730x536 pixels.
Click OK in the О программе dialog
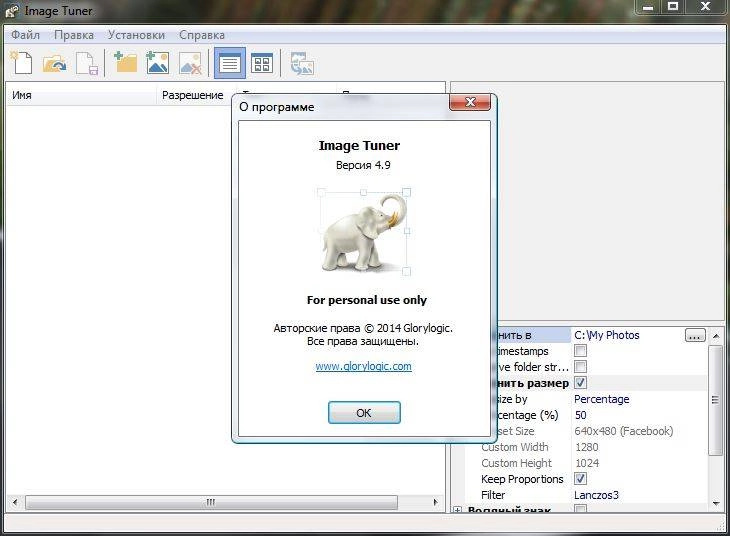pos(364,413)
